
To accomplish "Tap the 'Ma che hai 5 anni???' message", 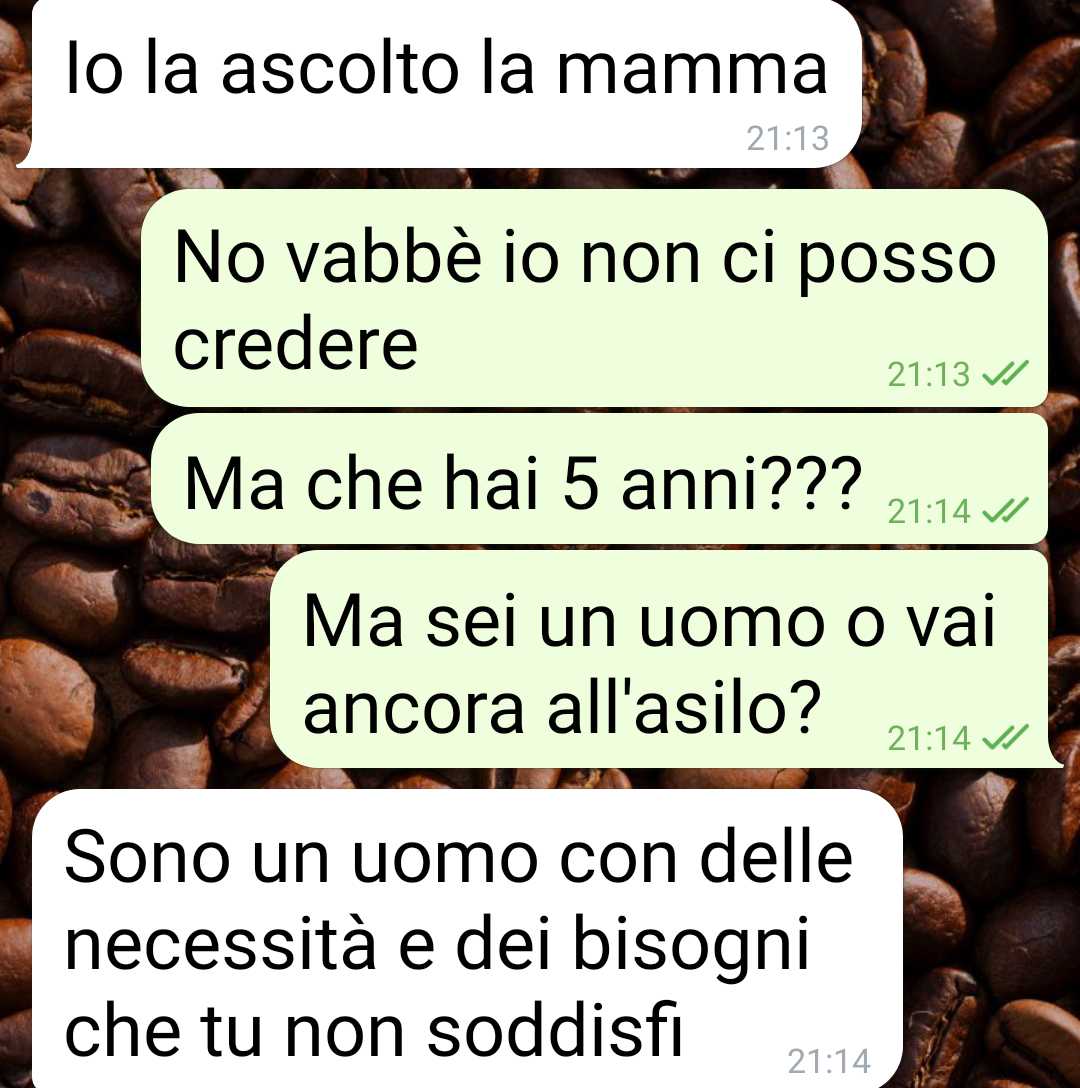I will (x=600, y=479).
